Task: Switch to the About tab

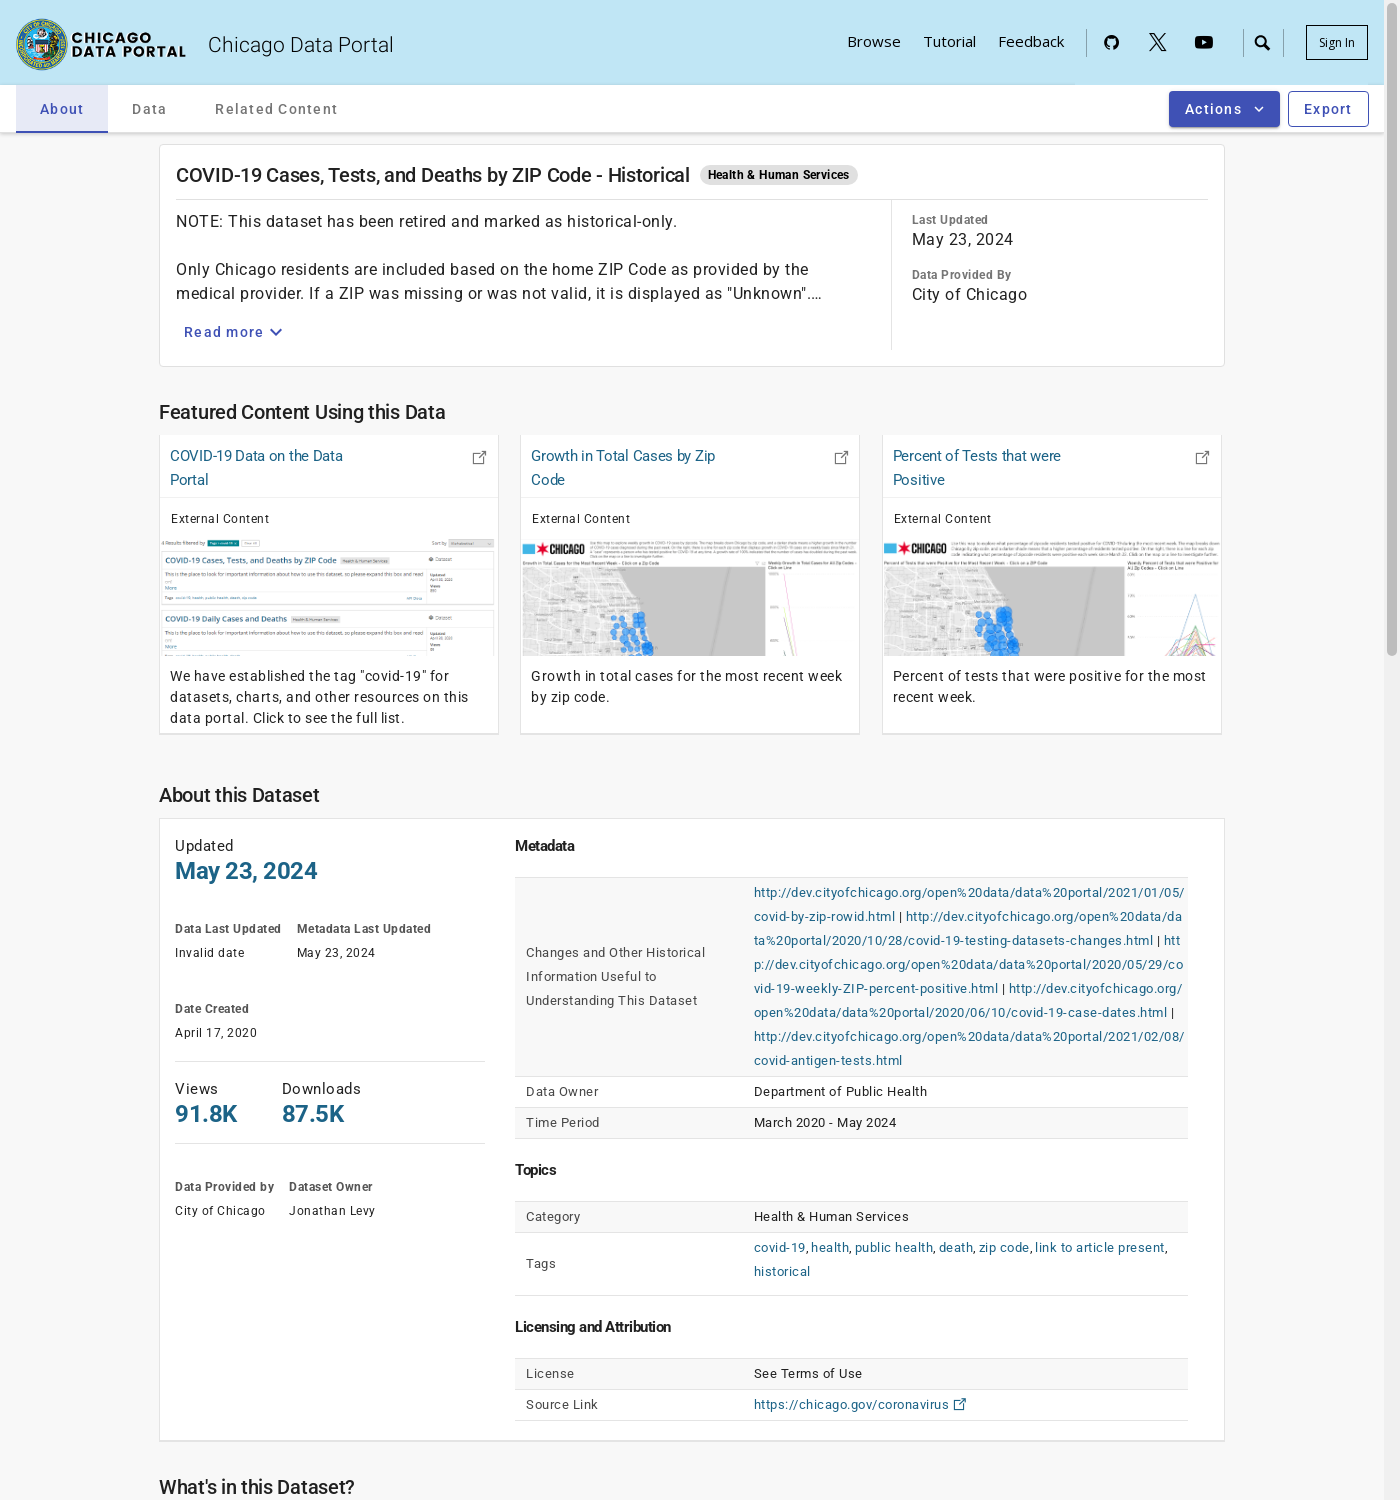Action: coord(62,109)
